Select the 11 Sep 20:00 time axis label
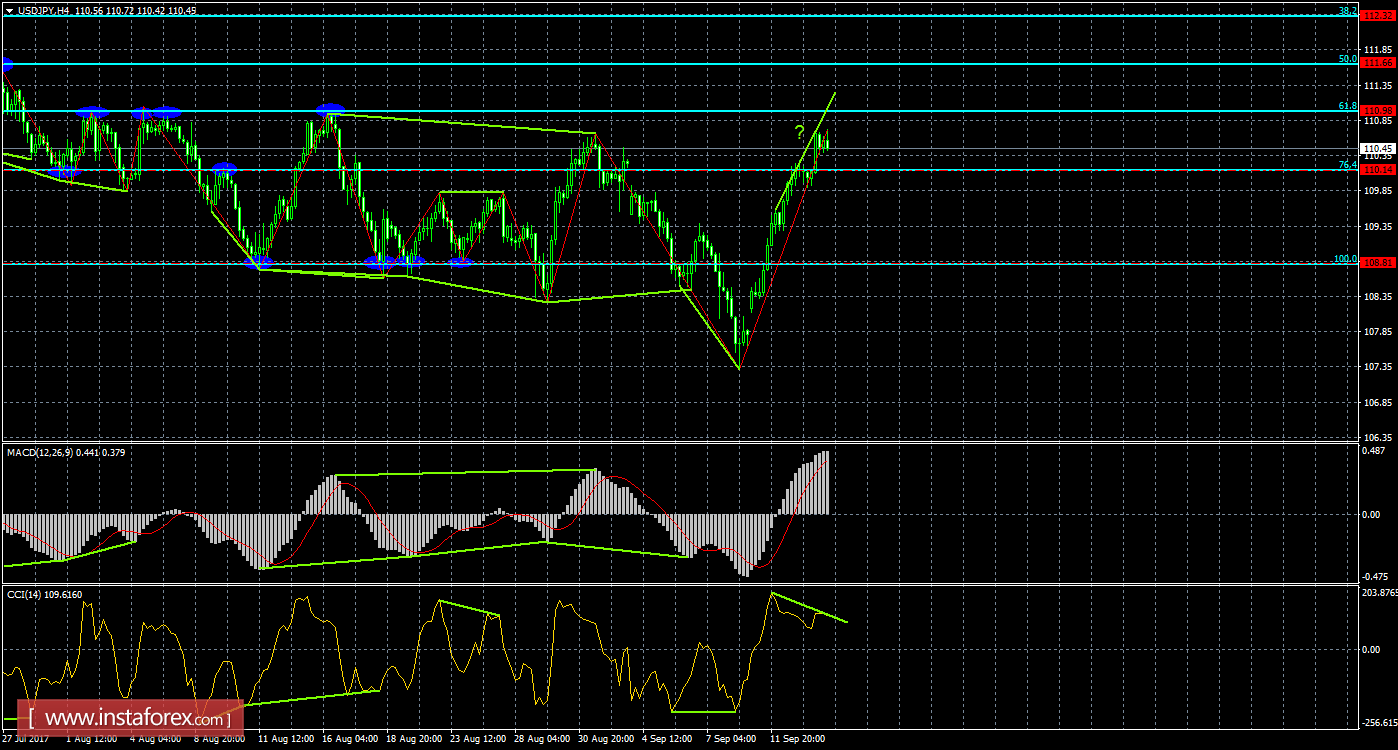This screenshot has height=750, width=1398. pos(797,739)
